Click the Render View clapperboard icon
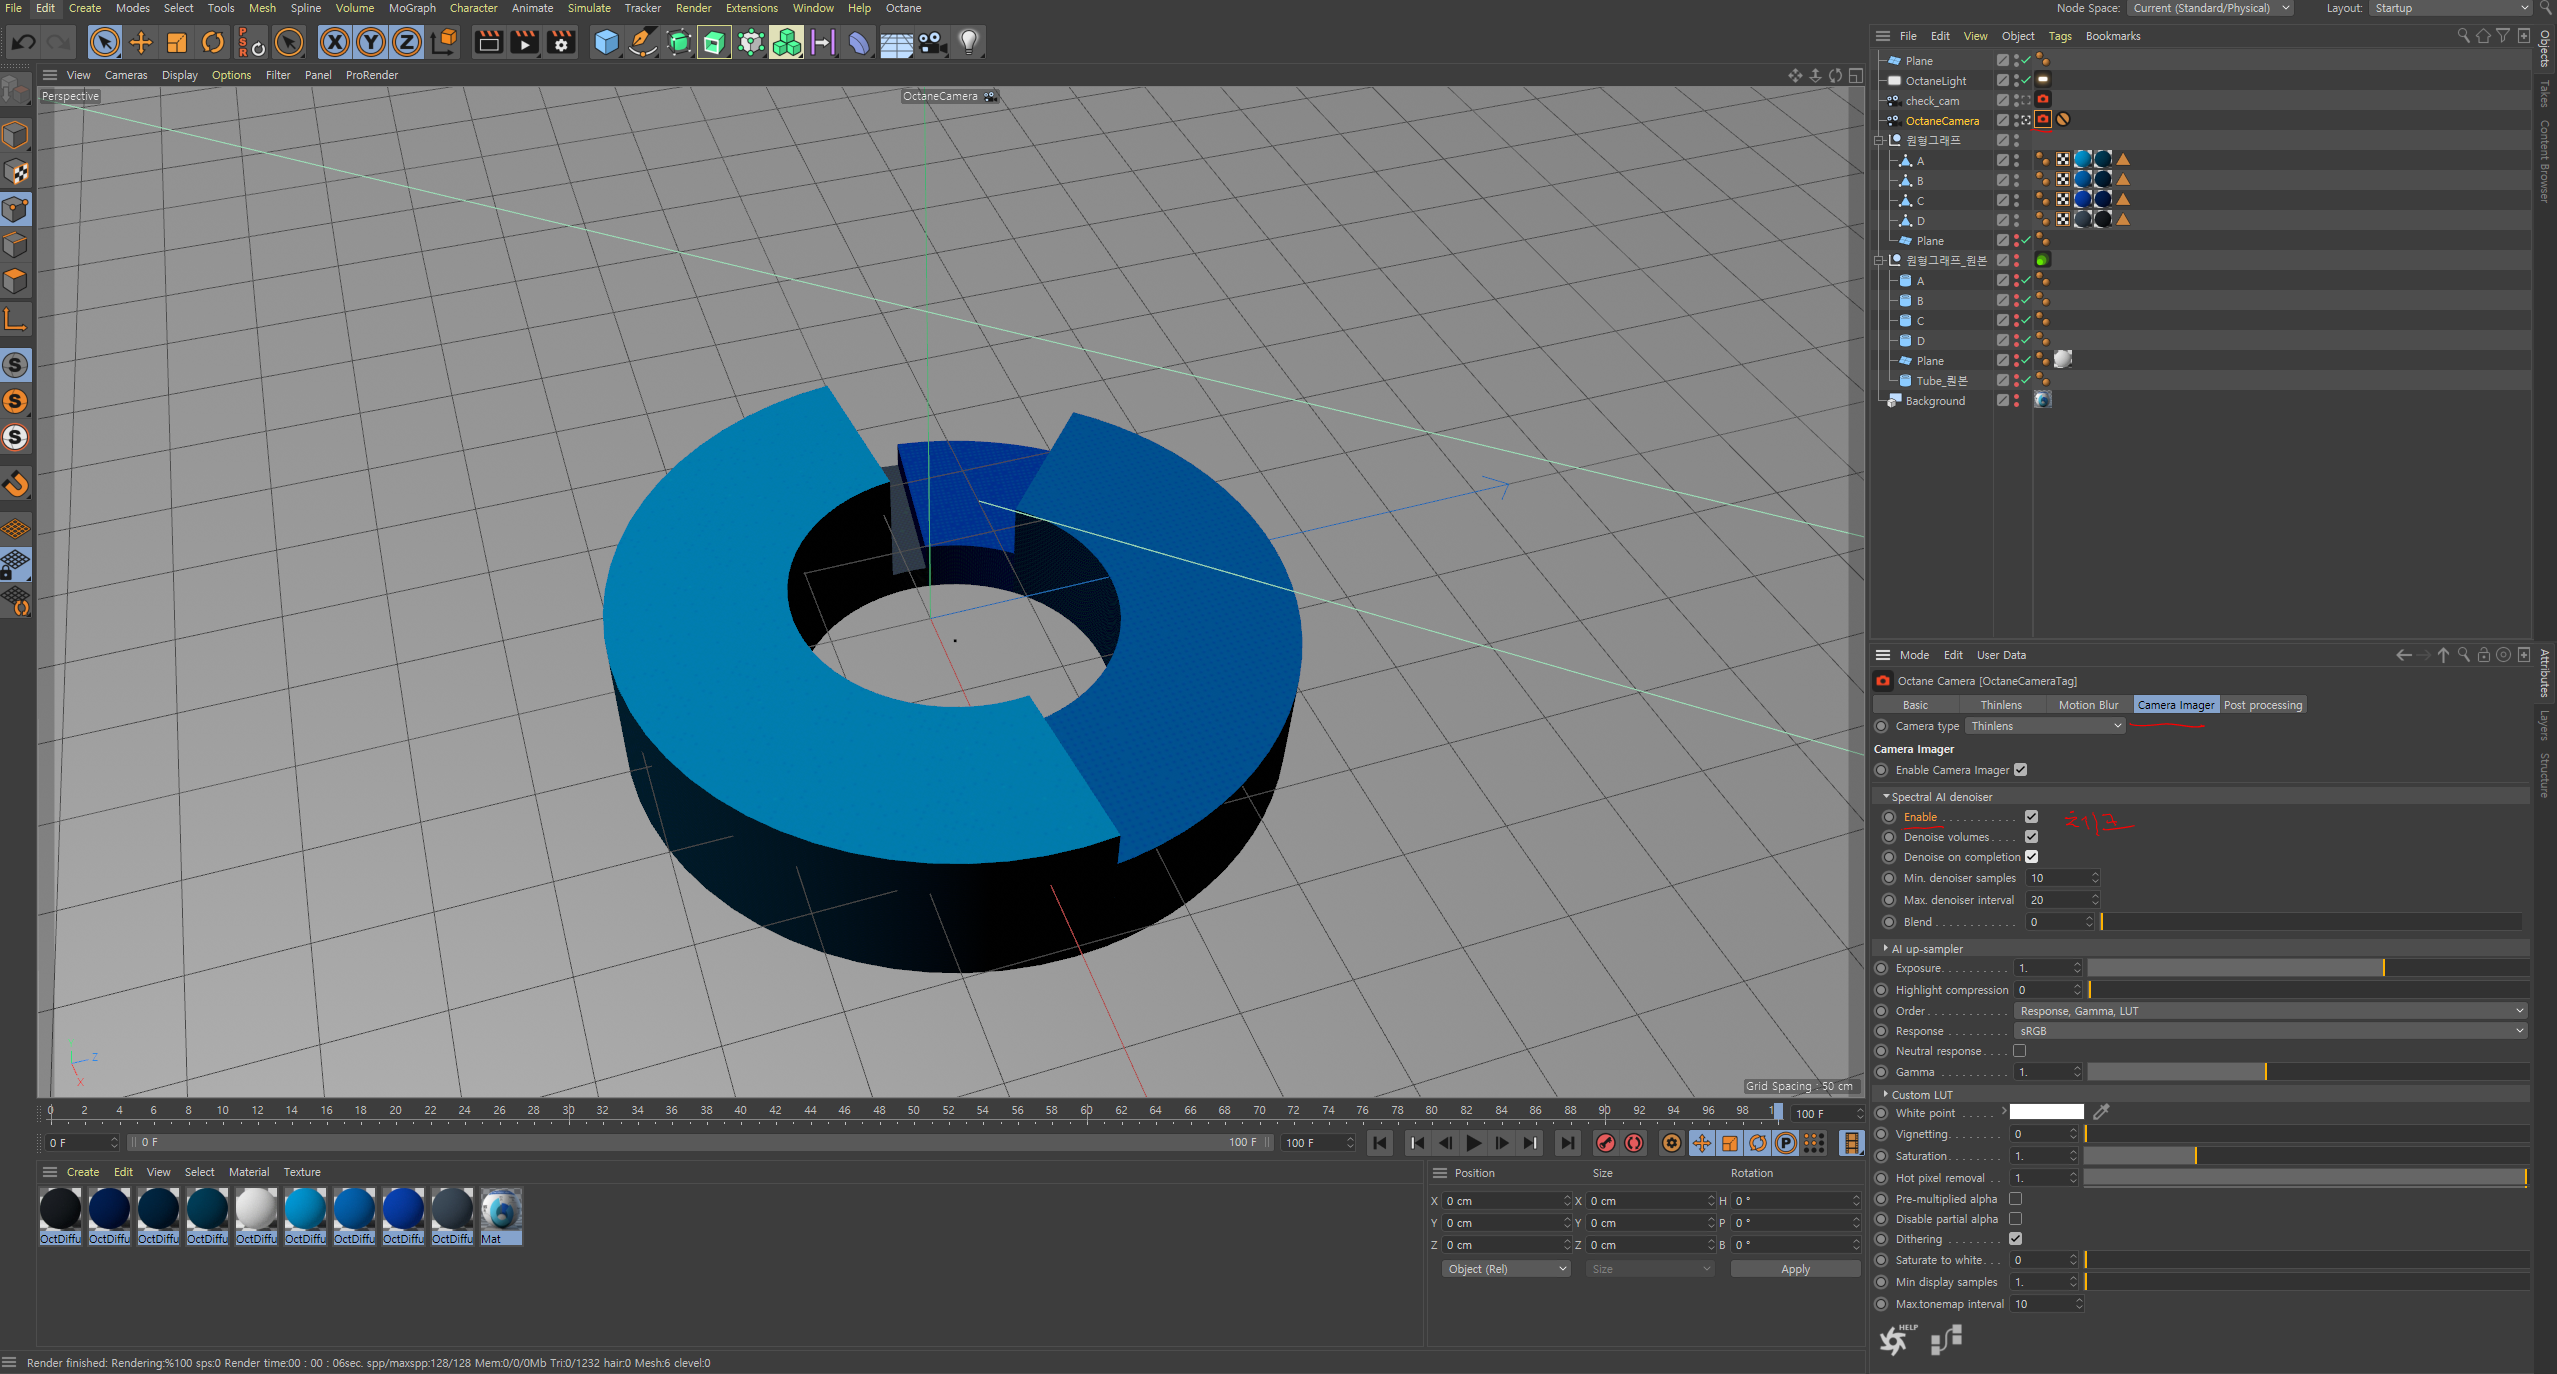The image size is (2557, 1374). (x=488, y=42)
